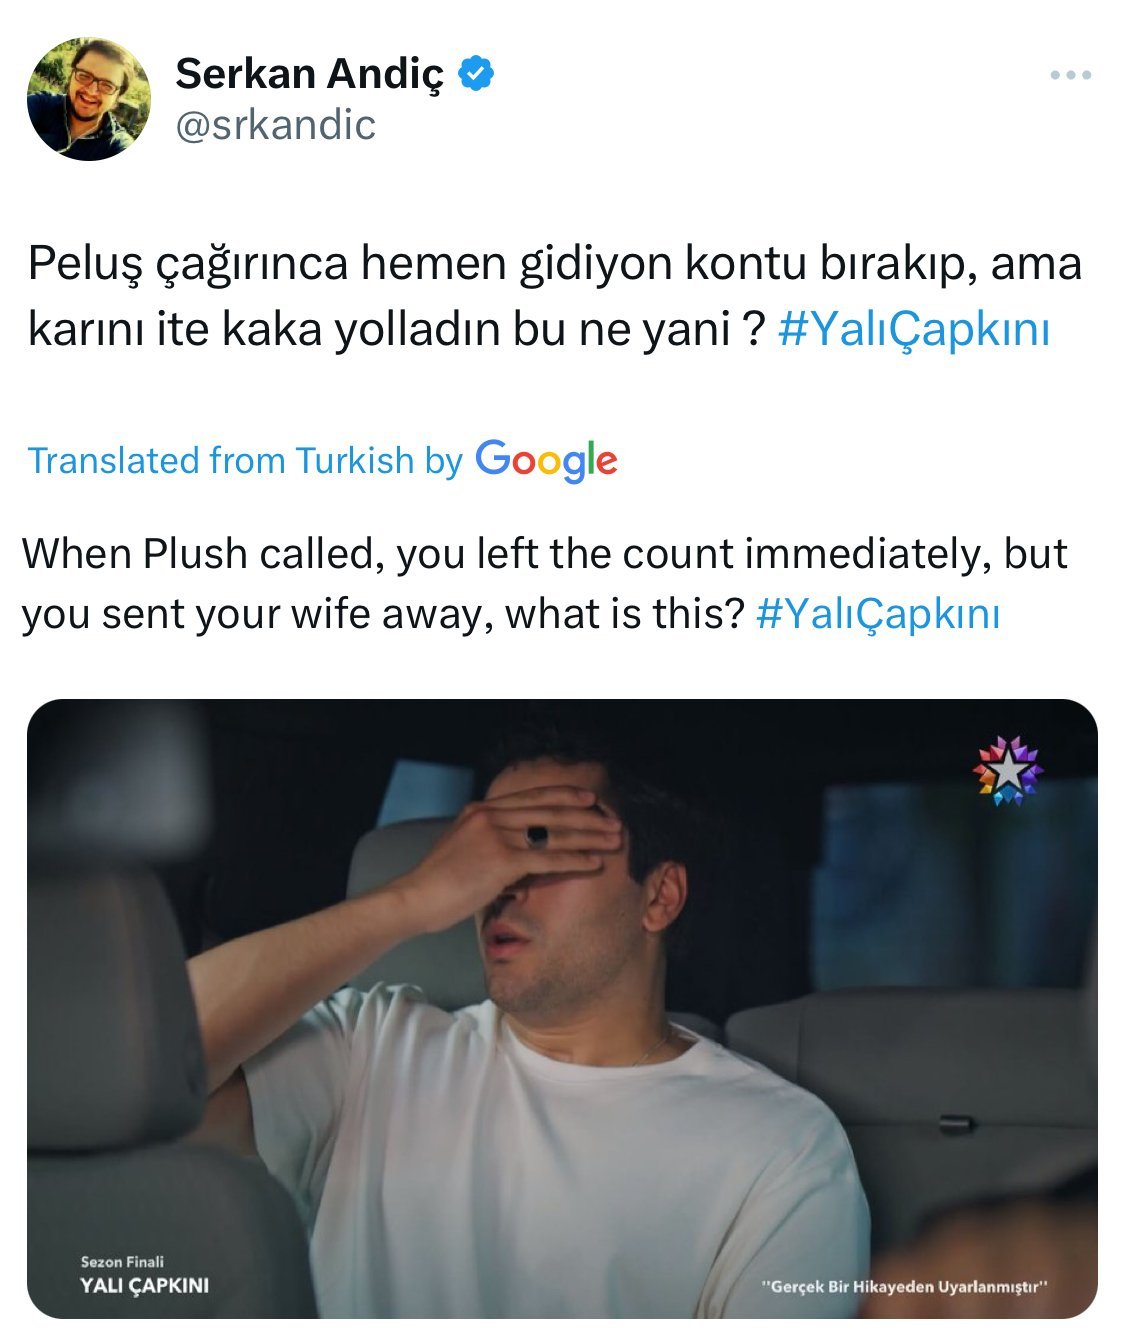The image size is (1125, 1336).
Task: Click the original Turkish tweet text
Action: coord(555,296)
